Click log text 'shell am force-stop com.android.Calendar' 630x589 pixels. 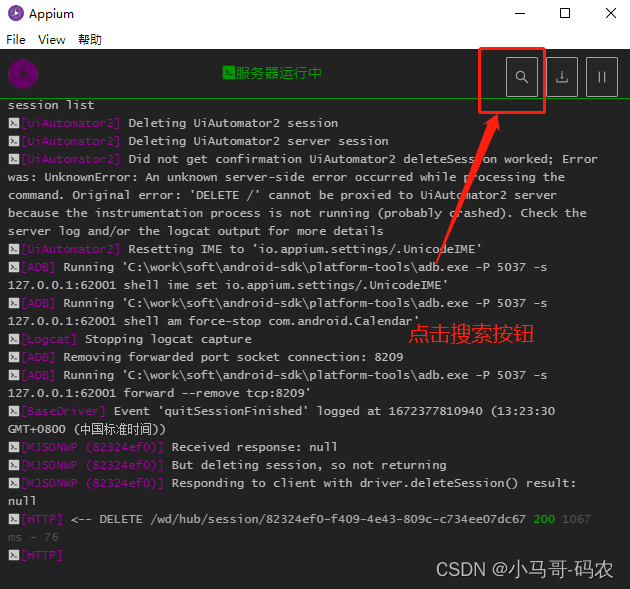271,321
